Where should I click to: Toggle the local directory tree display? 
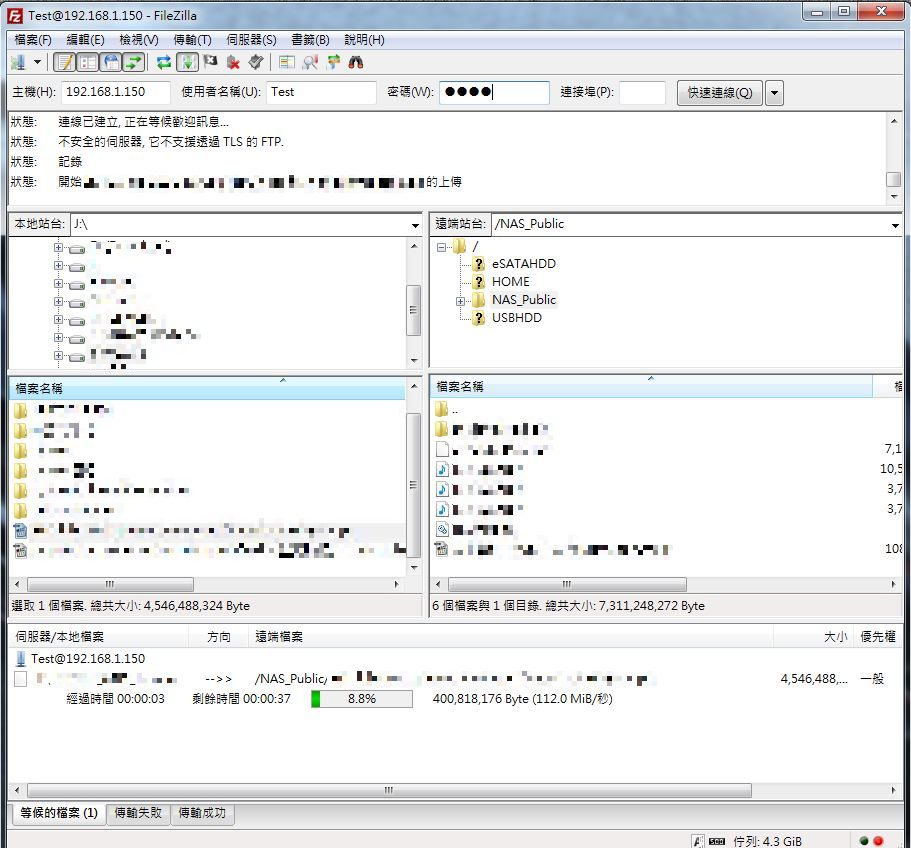point(88,62)
